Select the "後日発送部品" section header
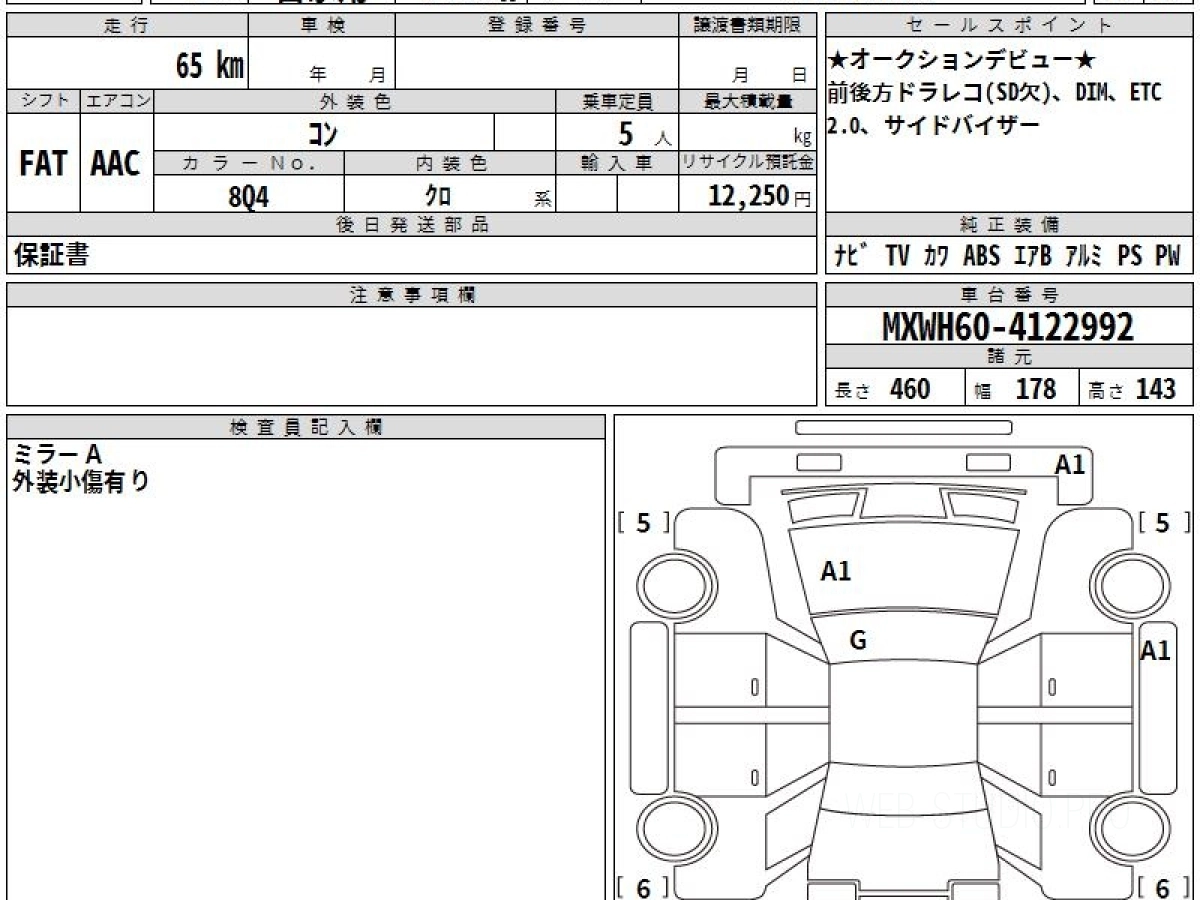This screenshot has width=1200, height=900. pyautogui.click(x=412, y=225)
